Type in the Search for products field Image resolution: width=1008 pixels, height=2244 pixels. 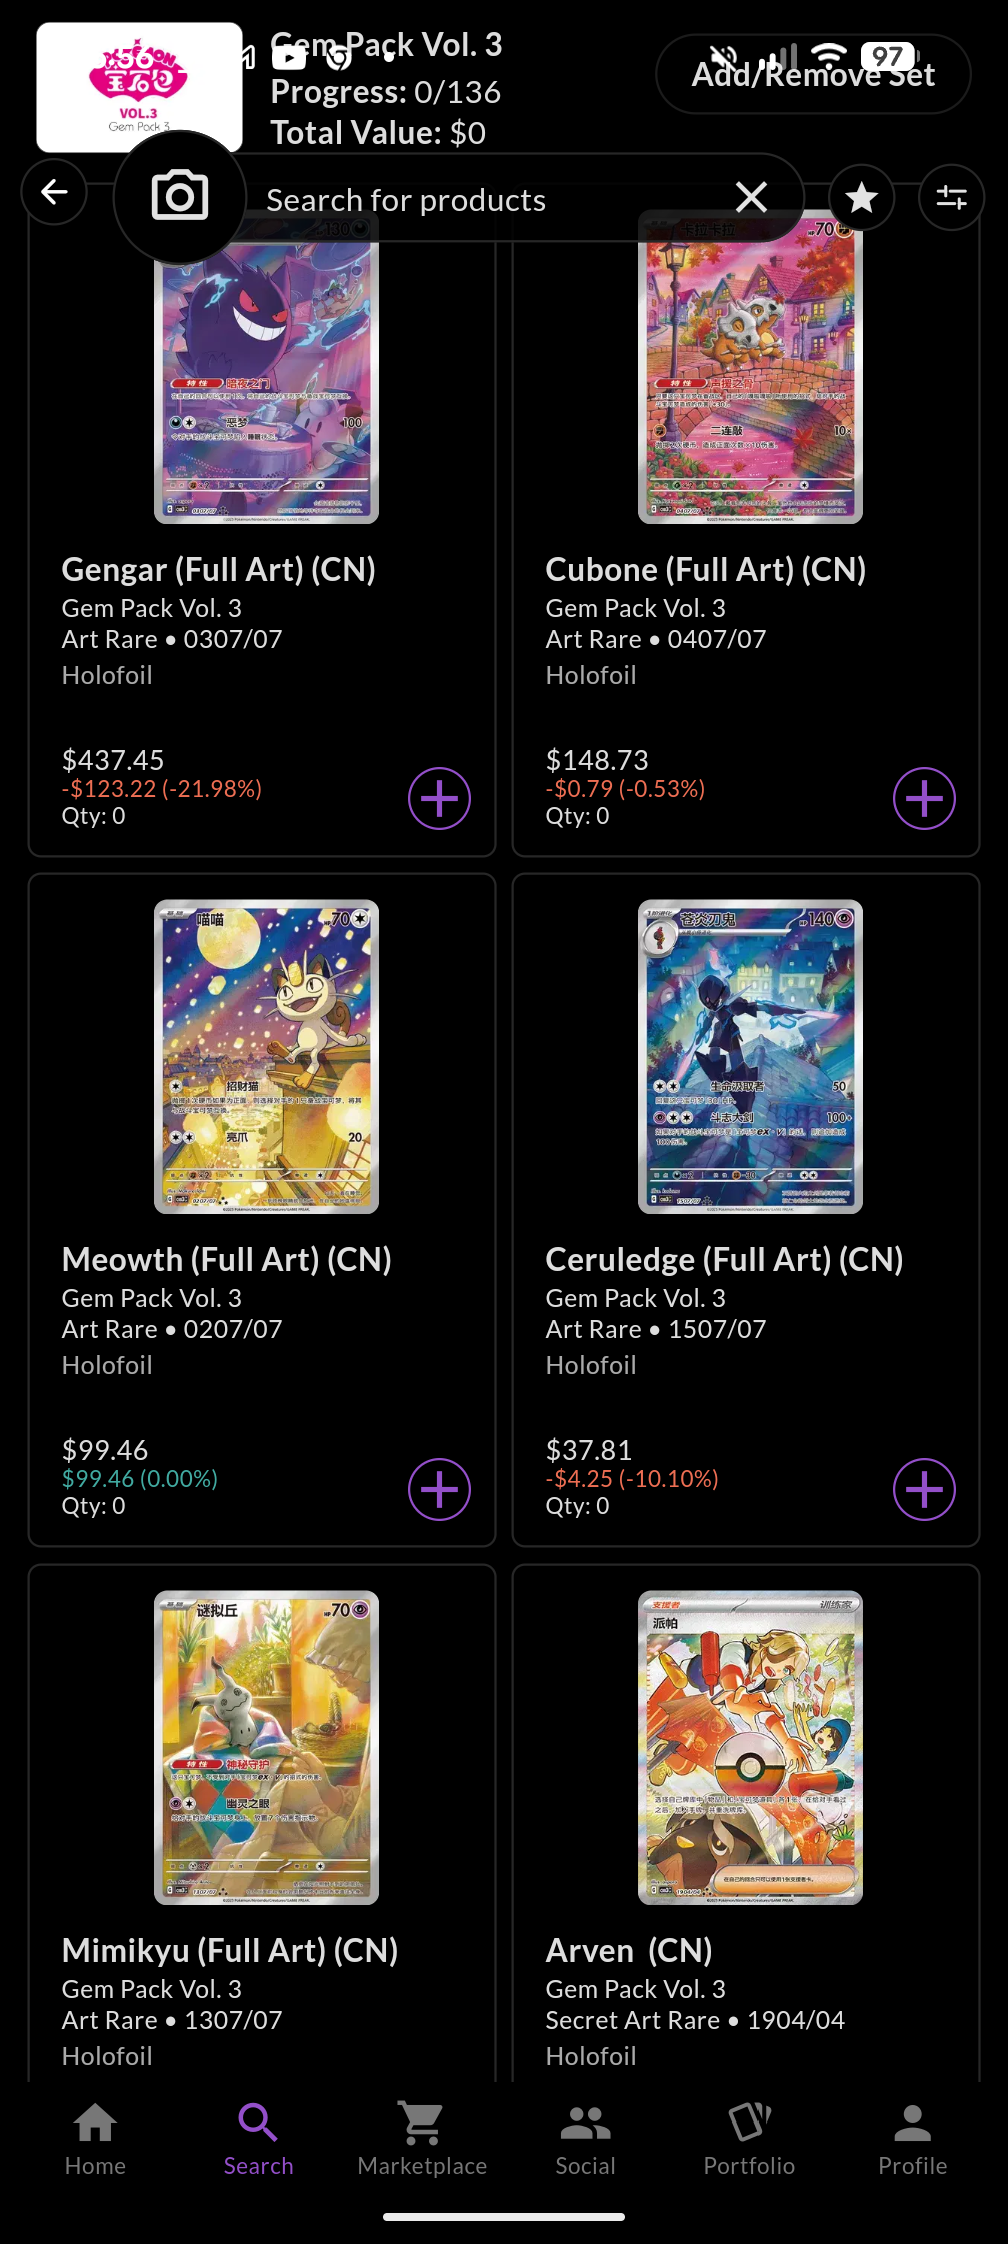pos(480,200)
